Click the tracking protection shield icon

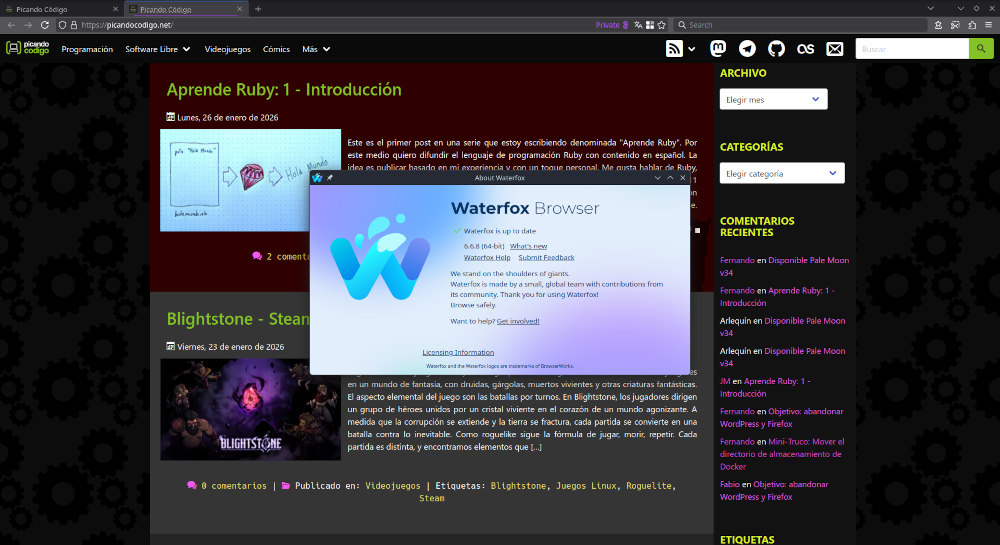[x=62, y=25]
